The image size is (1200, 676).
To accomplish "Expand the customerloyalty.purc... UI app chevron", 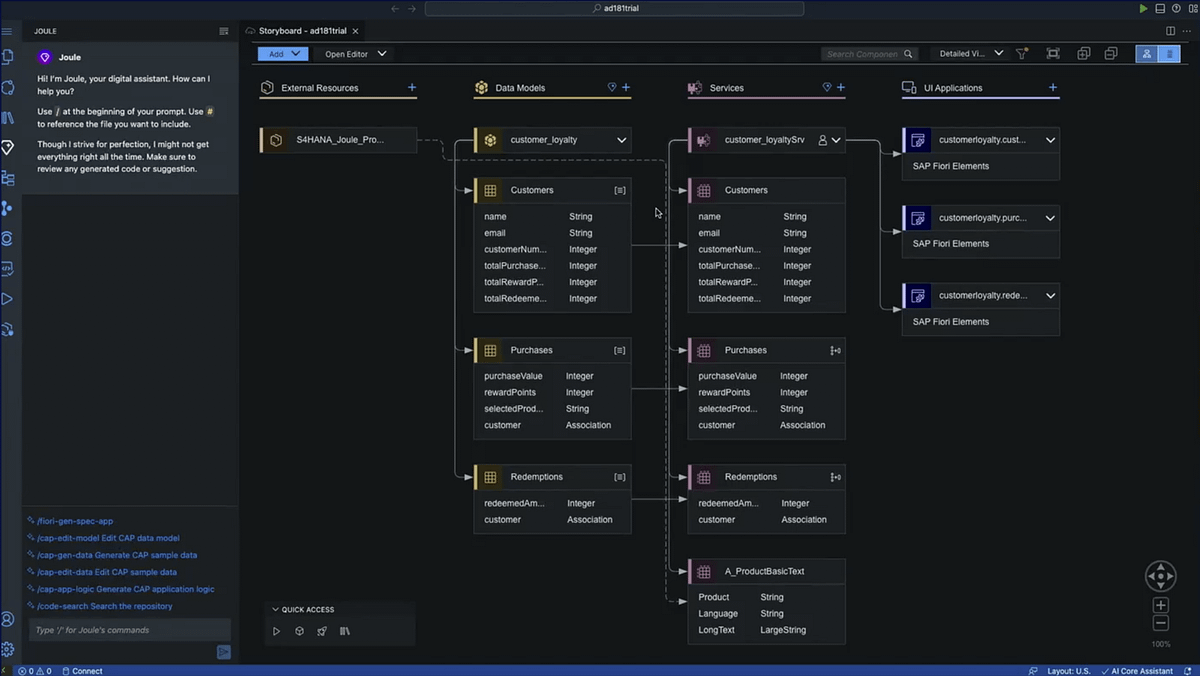I will click(1050, 218).
